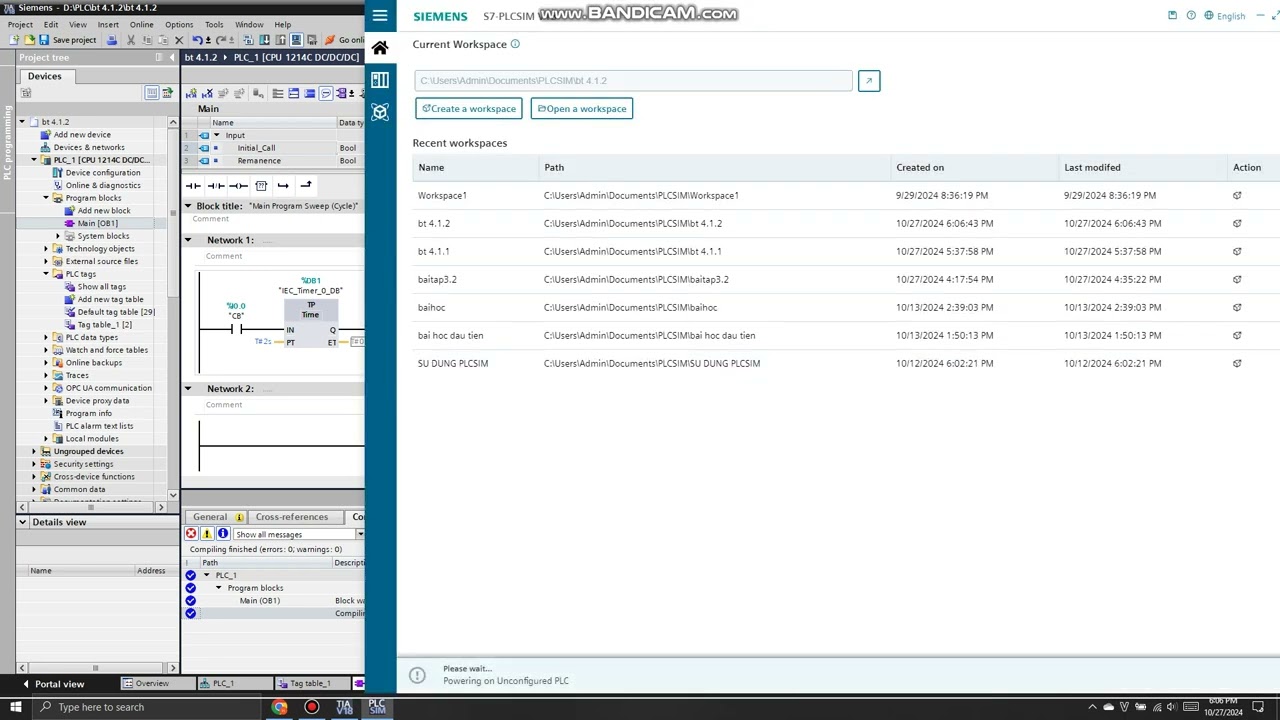Click the Cut scissors icon in TIA
The image size is (1280, 720).
130,40
